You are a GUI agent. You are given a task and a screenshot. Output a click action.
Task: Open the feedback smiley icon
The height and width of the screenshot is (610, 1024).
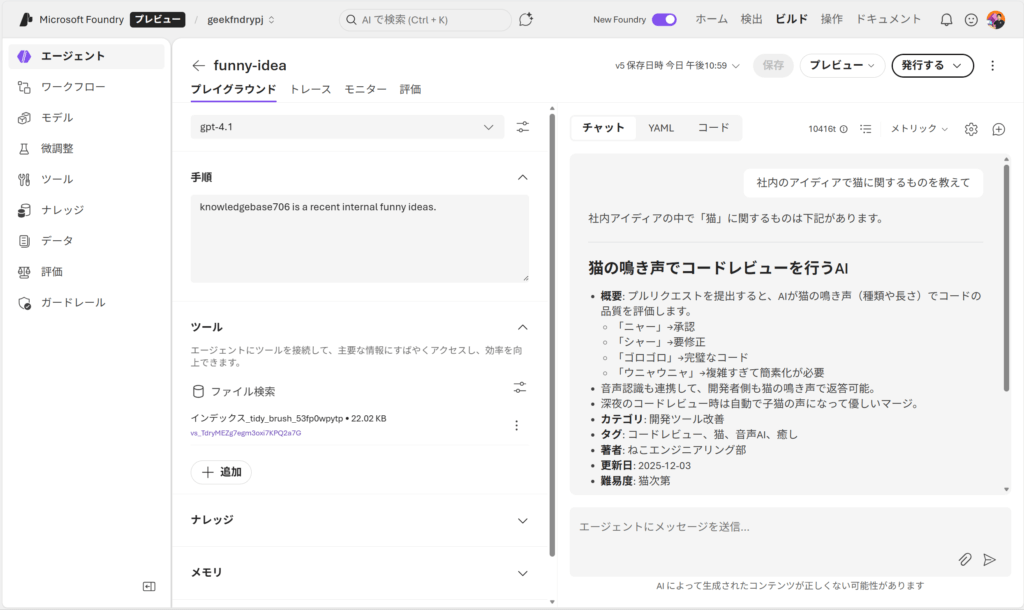(971, 19)
